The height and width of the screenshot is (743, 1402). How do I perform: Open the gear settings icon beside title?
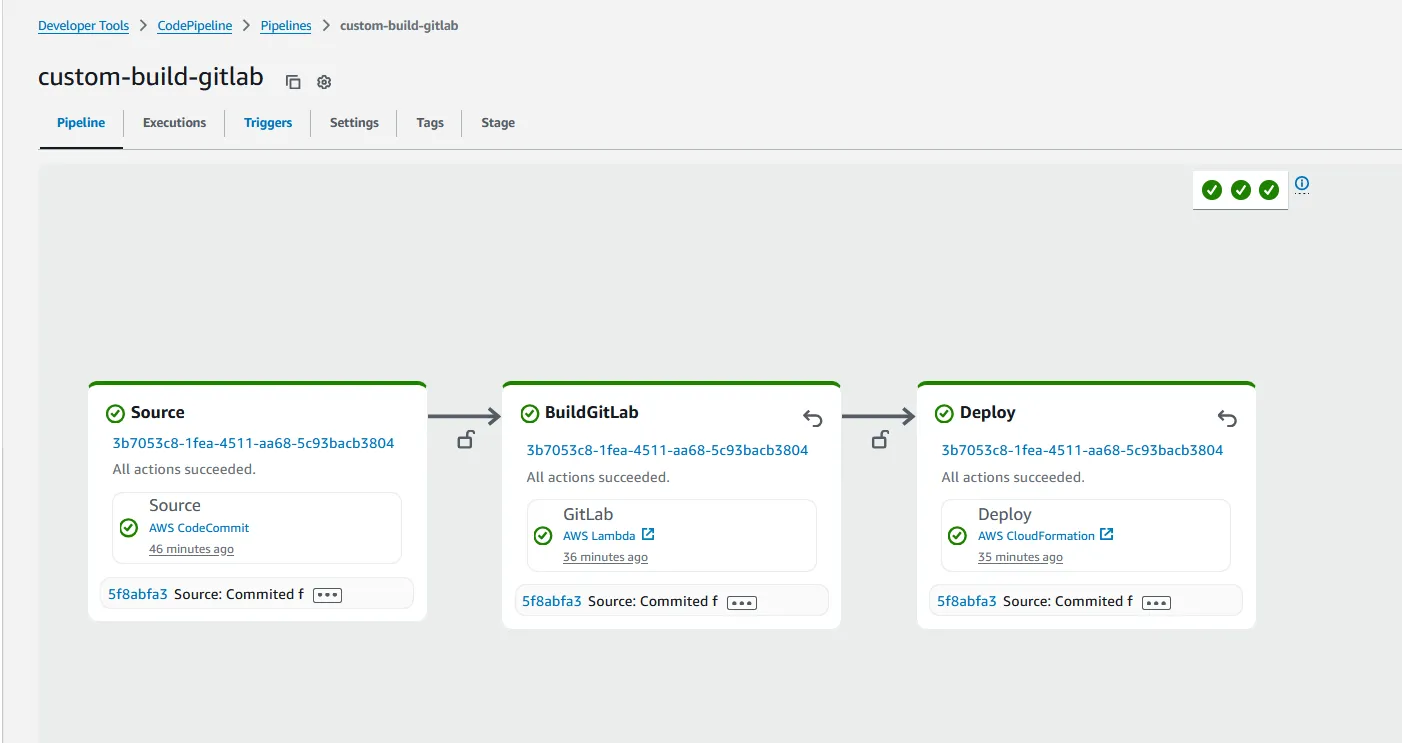tap(324, 82)
